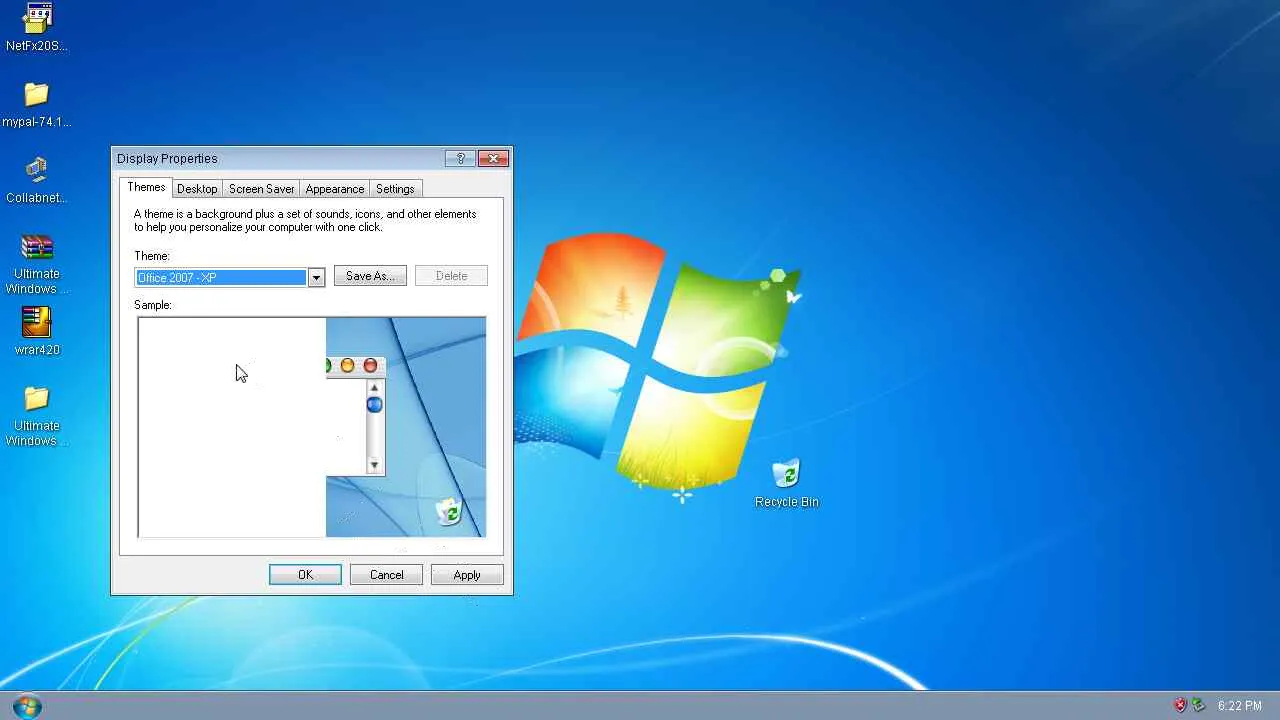Open the Screen Saver tab
Viewport: 1280px width, 720px height.
[262, 189]
